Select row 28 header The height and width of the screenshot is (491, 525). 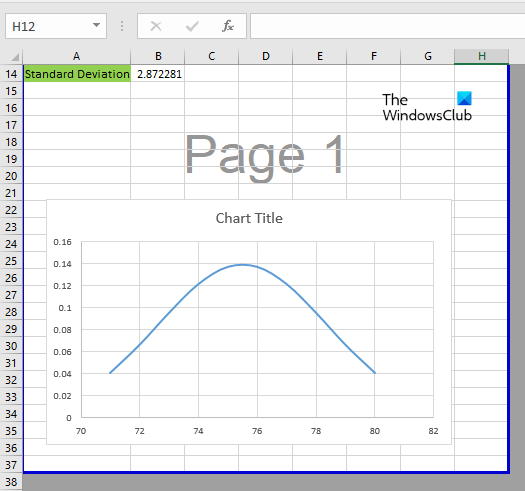click(11, 312)
